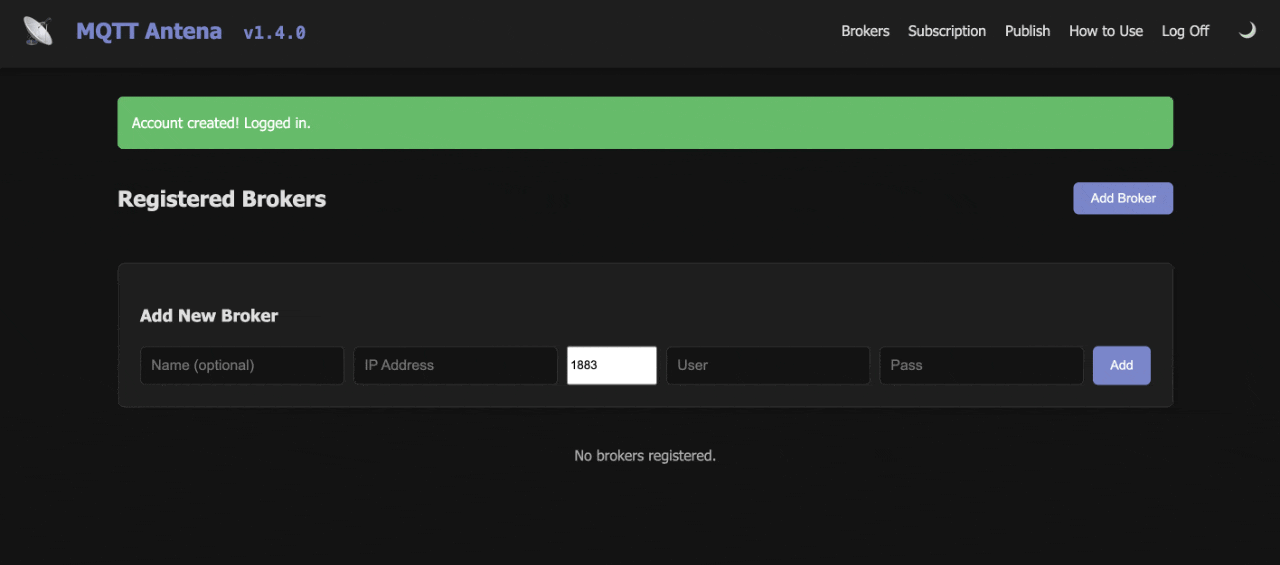
Task: Log Off from the account
Action: [1185, 31]
